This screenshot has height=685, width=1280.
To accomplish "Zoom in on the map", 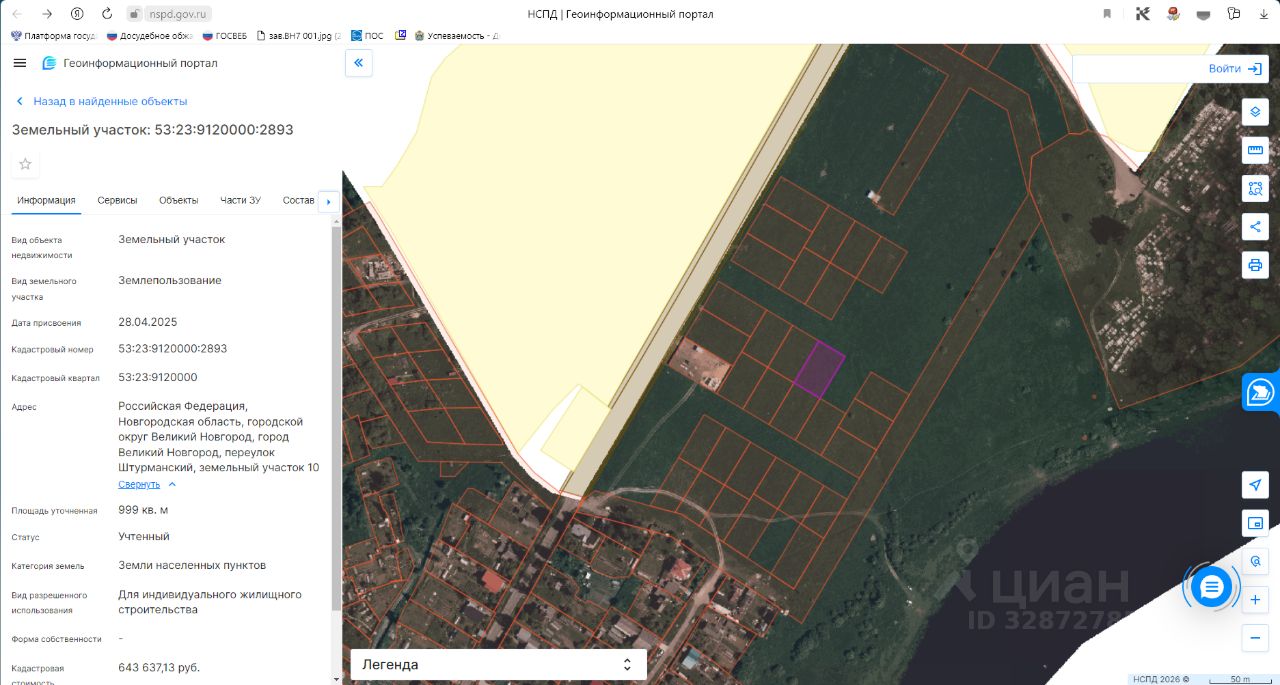I will pyautogui.click(x=1255, y=600).
